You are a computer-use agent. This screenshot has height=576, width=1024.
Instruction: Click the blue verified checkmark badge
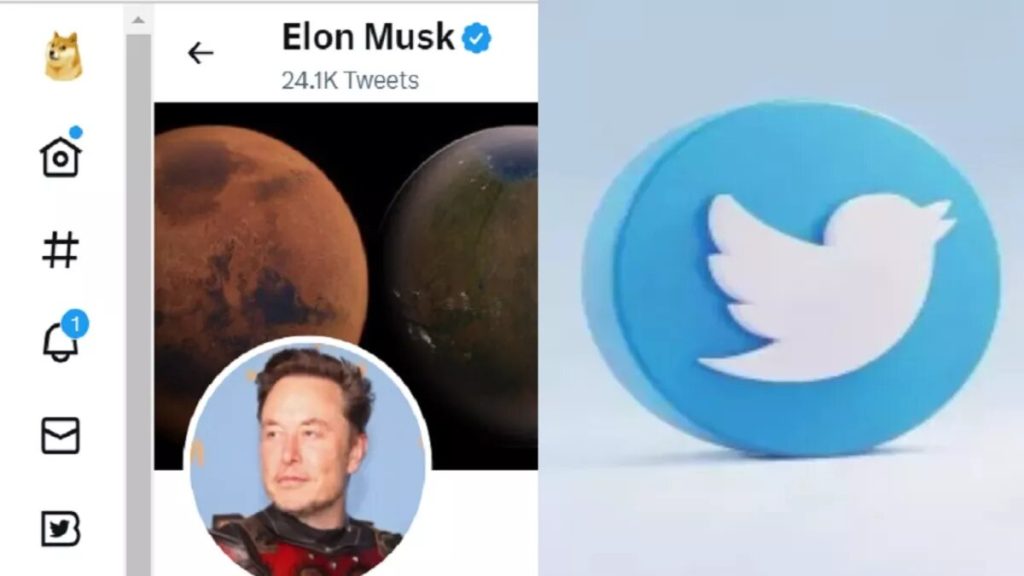click(x=477, y=38)
